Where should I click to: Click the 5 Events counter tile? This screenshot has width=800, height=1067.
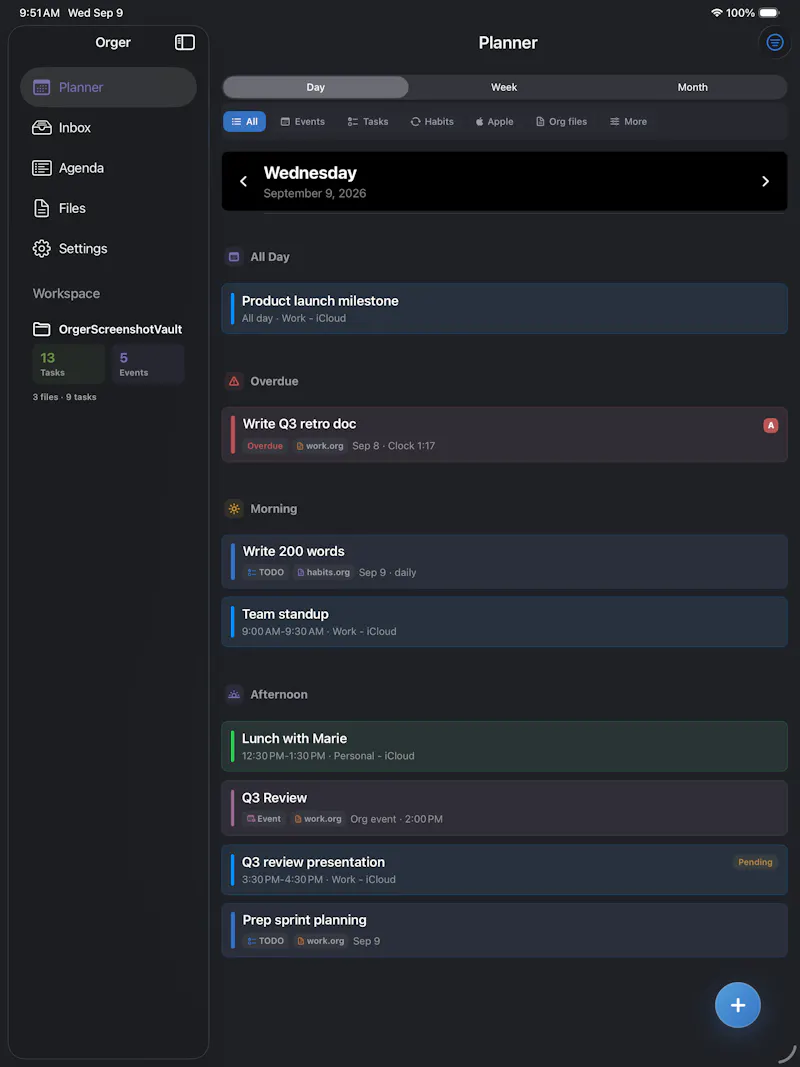[148, 364]
